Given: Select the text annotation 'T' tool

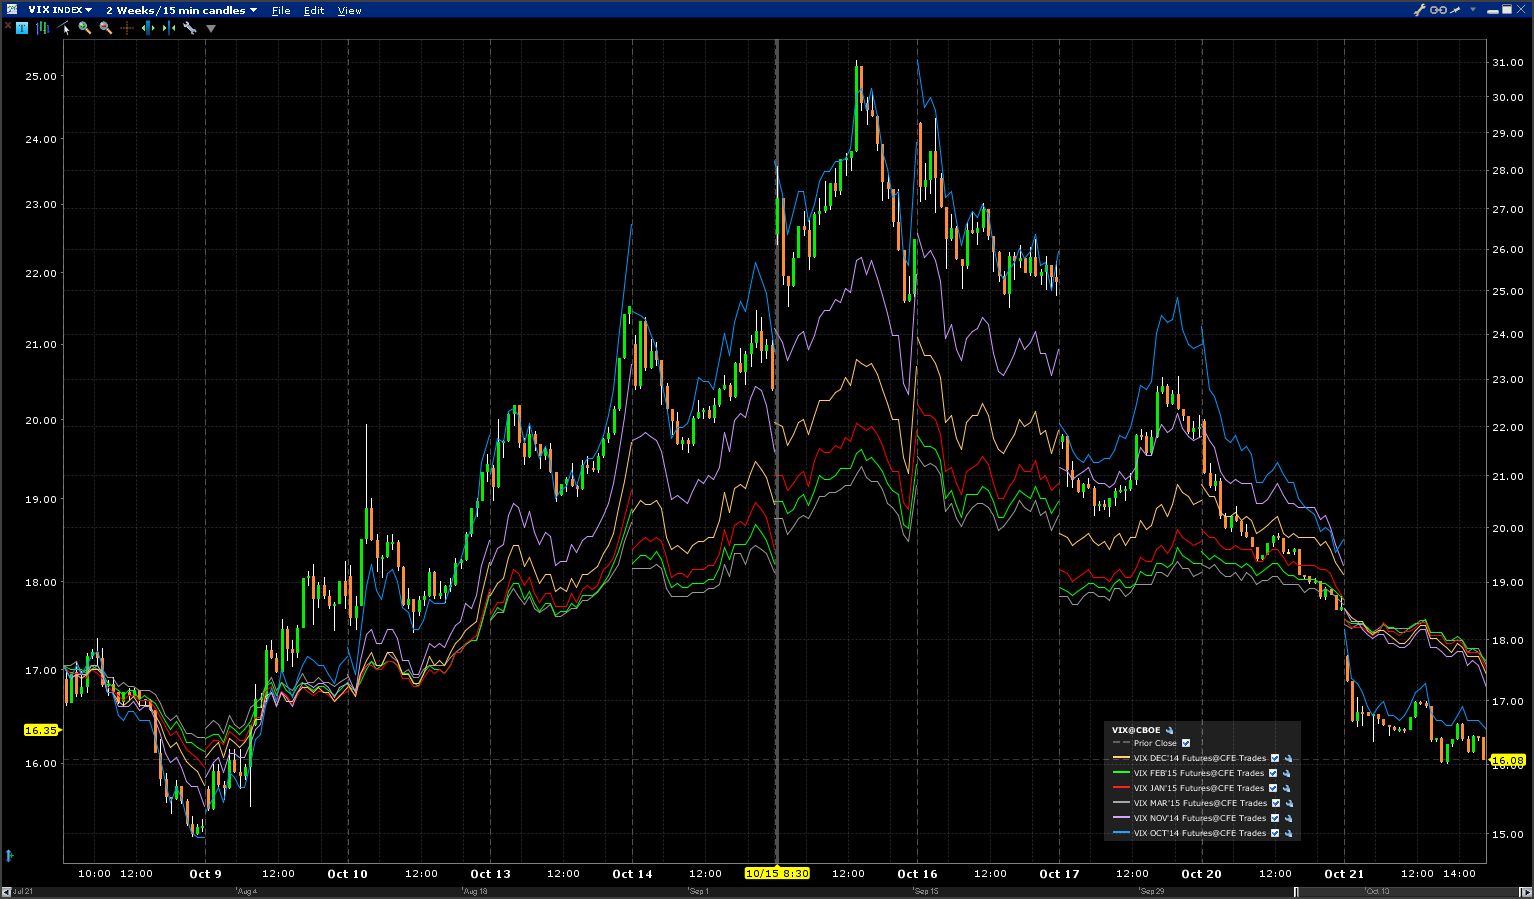Looking at the screenshot, I should [x=22, y=28].
